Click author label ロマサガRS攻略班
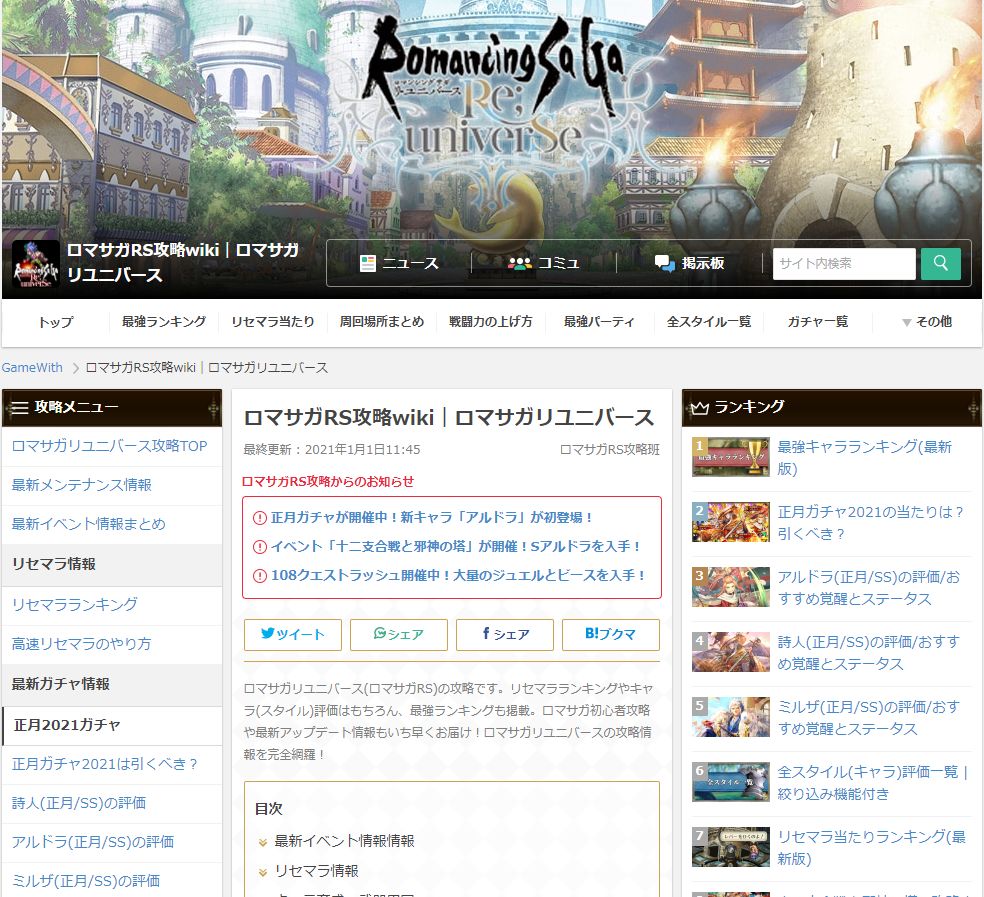 tap(609, 450)
